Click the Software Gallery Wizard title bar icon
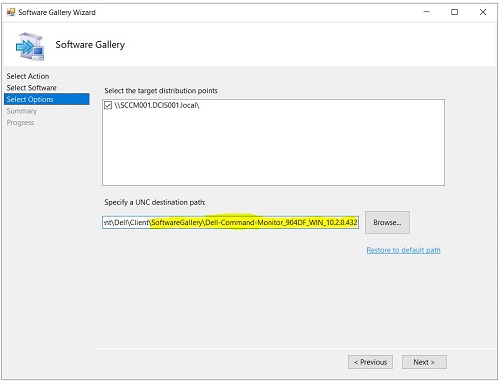 point(11,12)
